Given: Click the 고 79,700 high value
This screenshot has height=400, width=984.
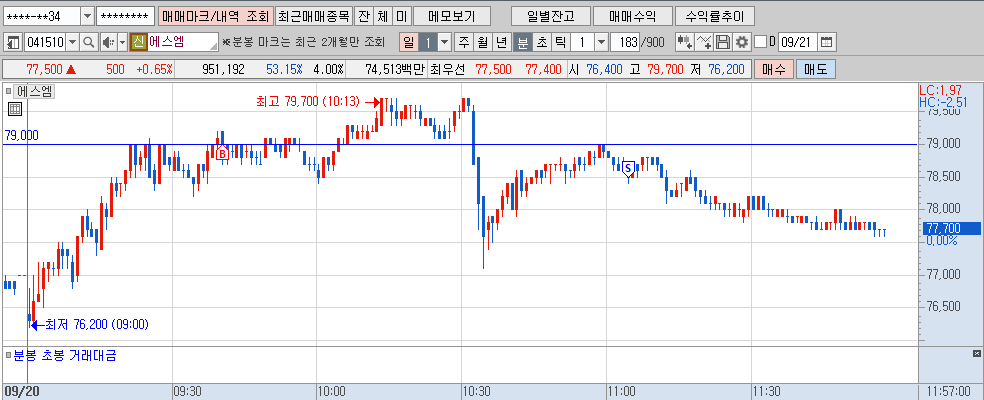Looking at the screenshot, I should (656, 69).
